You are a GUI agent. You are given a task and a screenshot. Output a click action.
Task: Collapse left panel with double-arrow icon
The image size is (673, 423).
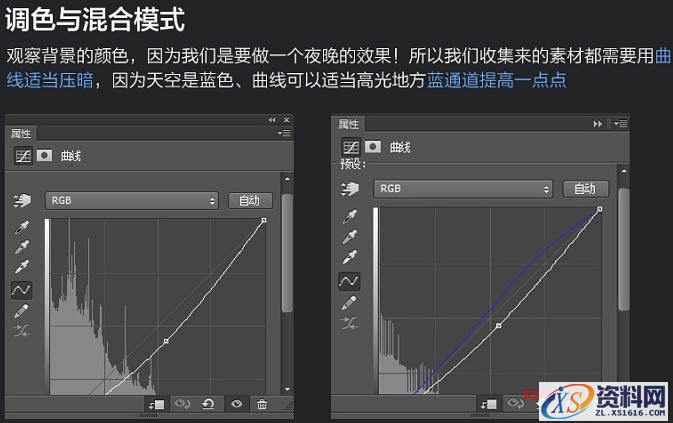point(272,120)
